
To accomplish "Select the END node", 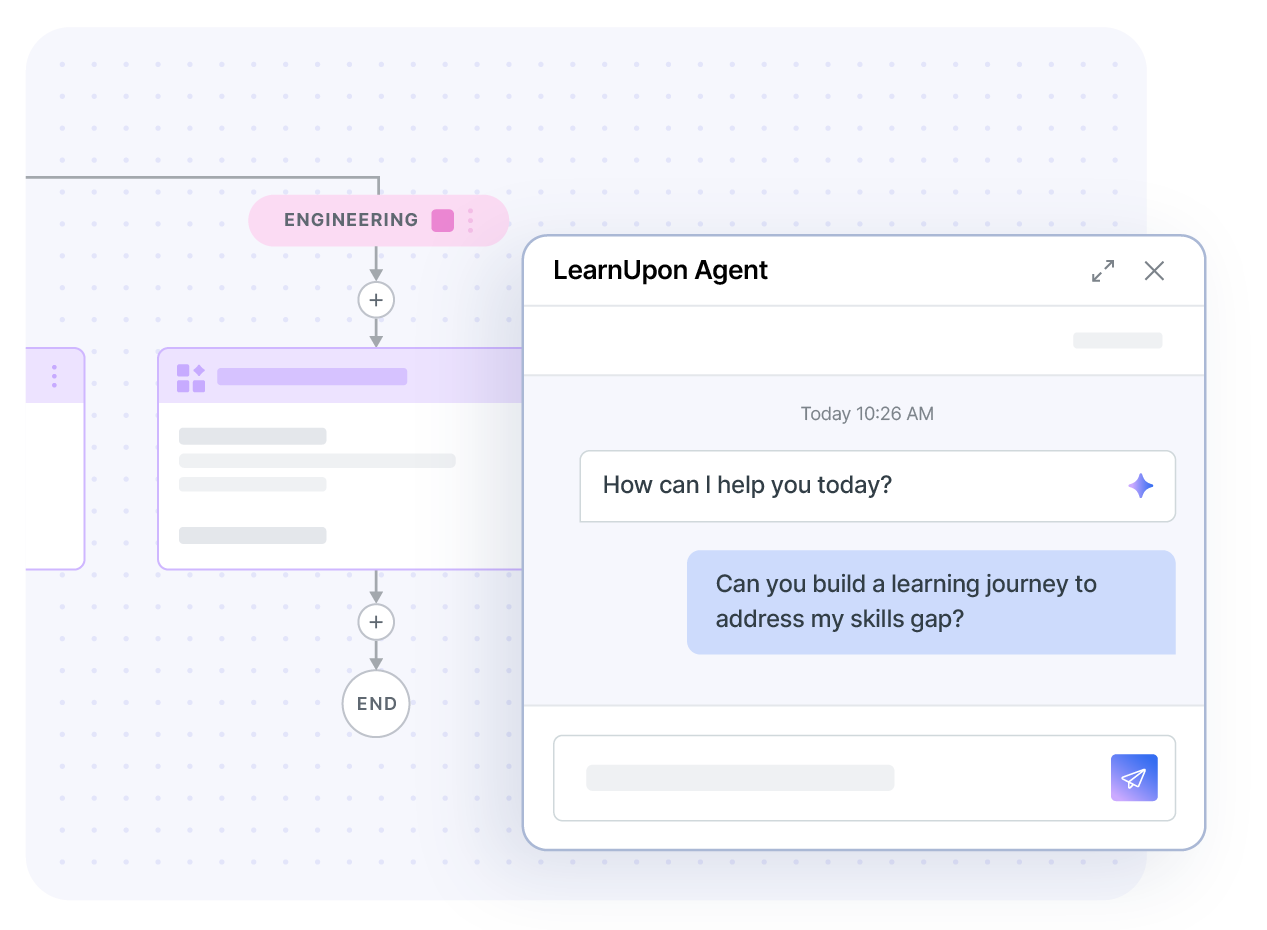I will (x=376, y=704).
